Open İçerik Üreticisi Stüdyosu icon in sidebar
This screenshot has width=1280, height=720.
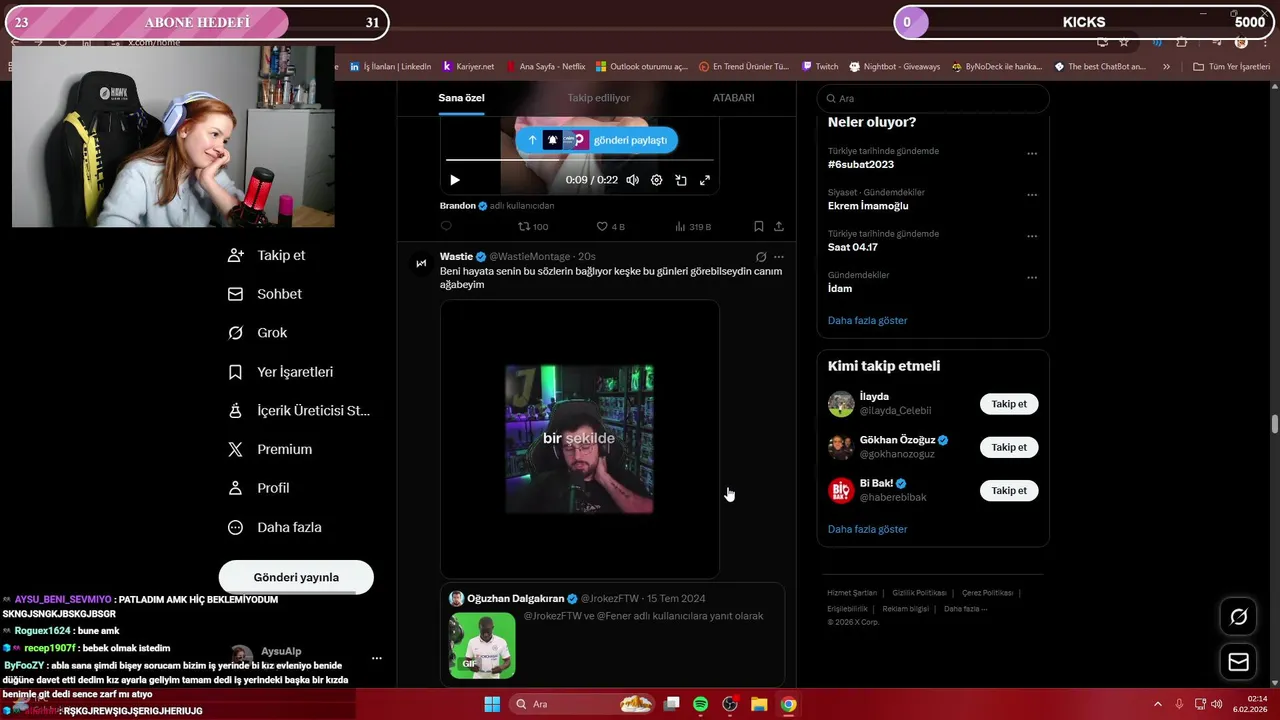pos(236,411)
